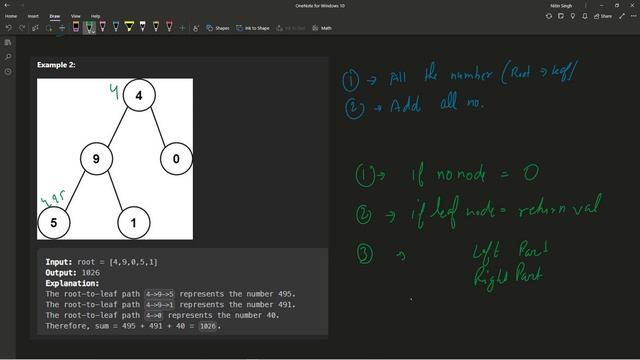Select the white pen
Screen dimensions: 640x360
pyautogui.click(x=142, y=27)
